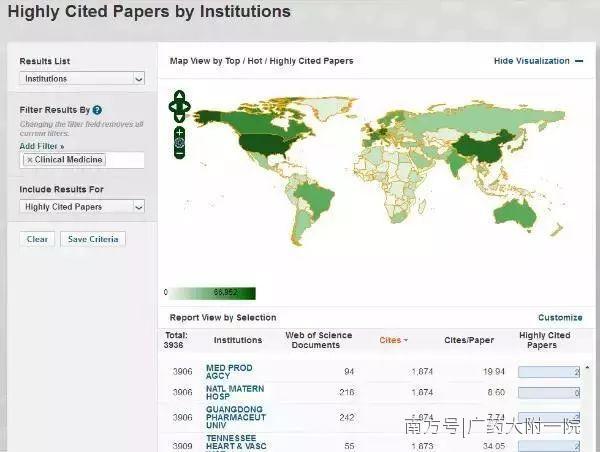Sort the table by Cites column
Screen dimensions: 600x452
(393, 340)
